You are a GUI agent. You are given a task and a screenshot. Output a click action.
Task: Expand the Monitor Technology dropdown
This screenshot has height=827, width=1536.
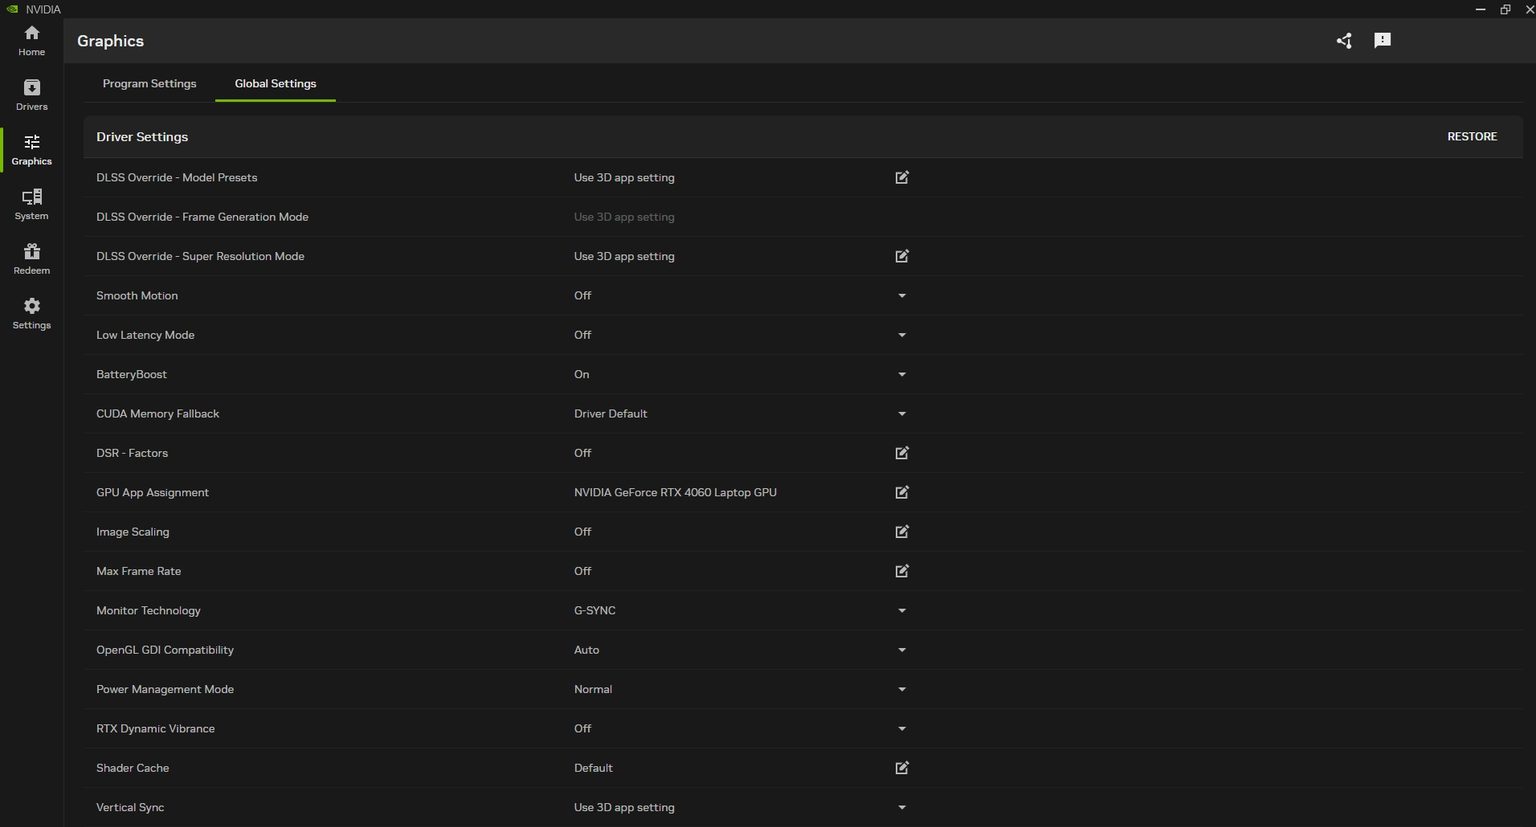tap(902, 611)
